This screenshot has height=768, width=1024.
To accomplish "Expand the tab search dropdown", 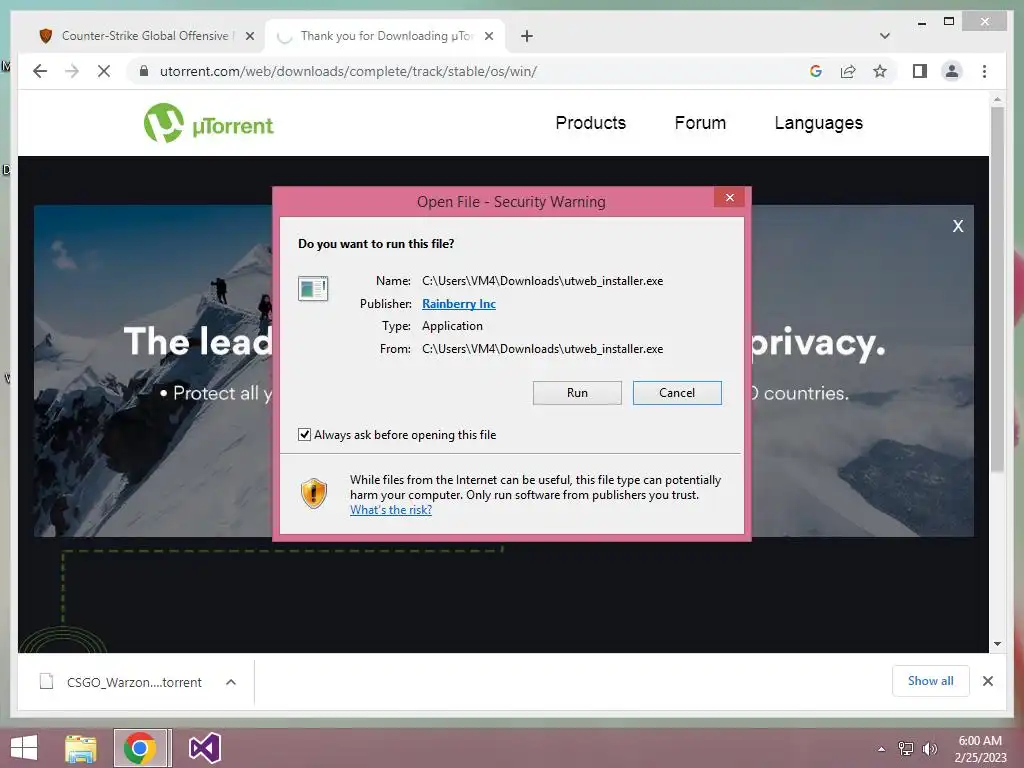I will pos(885,36).
